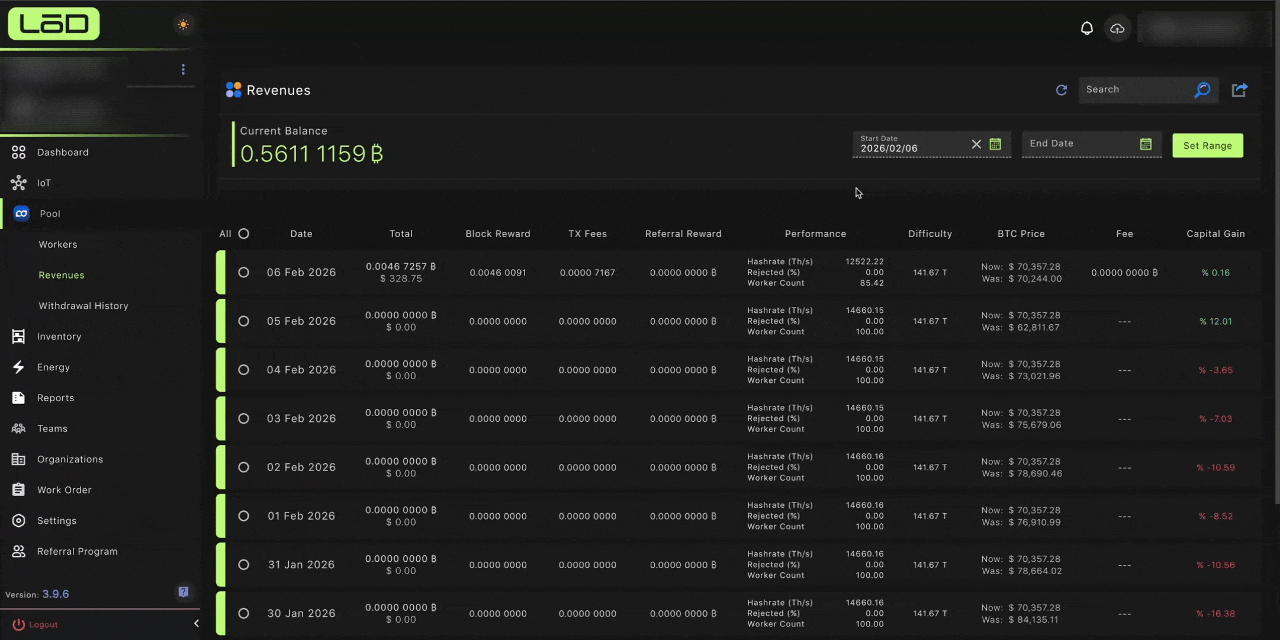
Task: Open Start Date calendar picker
Action: [995, 144]
